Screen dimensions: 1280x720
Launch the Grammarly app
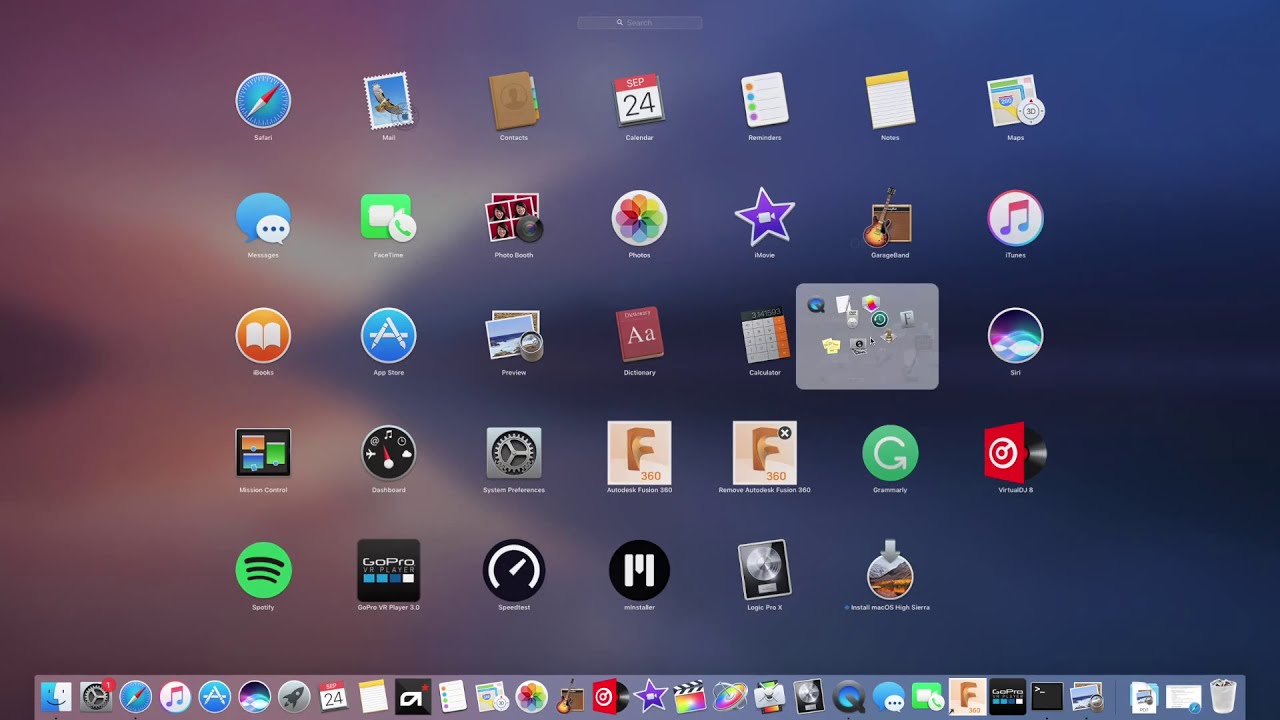890,452
